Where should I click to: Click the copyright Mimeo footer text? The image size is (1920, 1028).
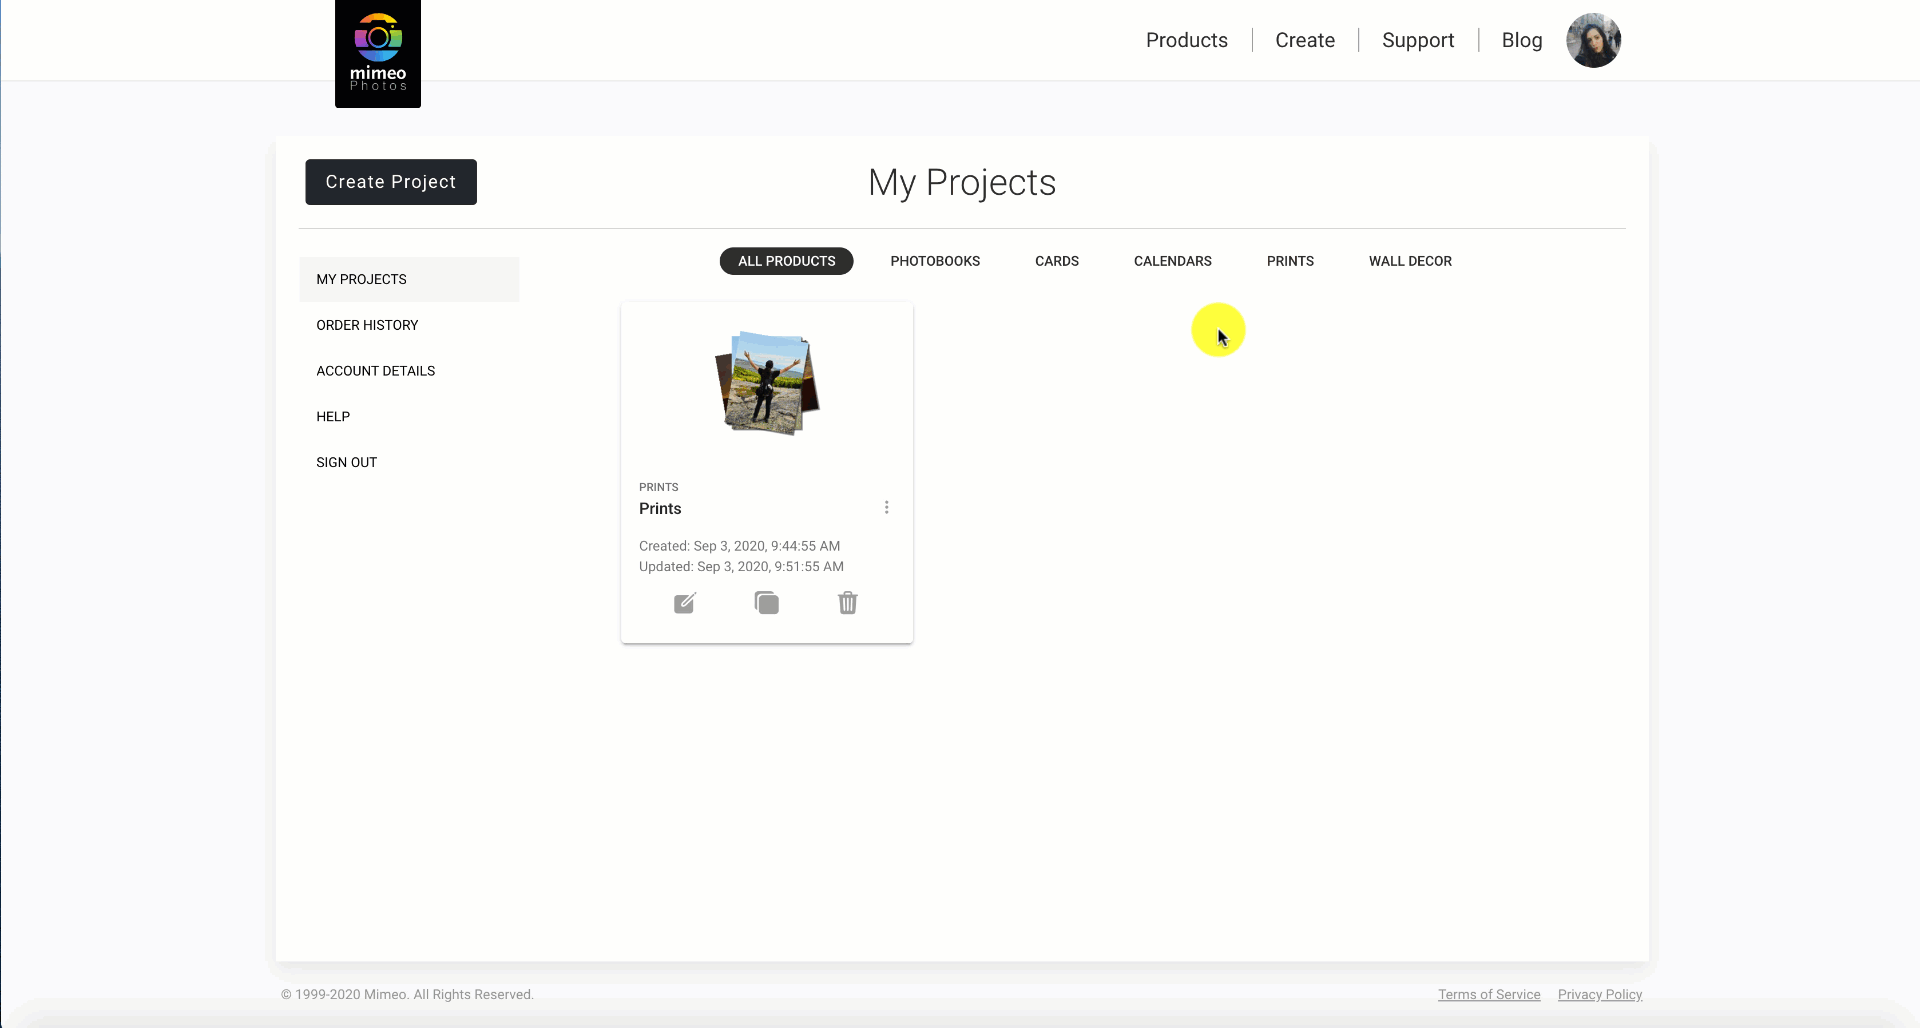coord(407,994)
